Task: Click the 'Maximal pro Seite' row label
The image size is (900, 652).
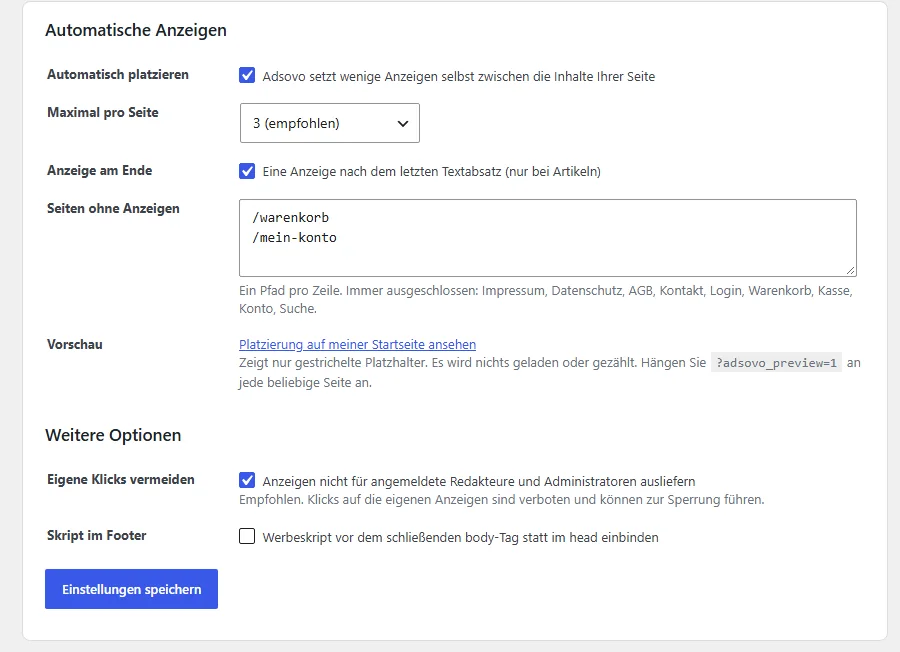Action: point(103,112)
